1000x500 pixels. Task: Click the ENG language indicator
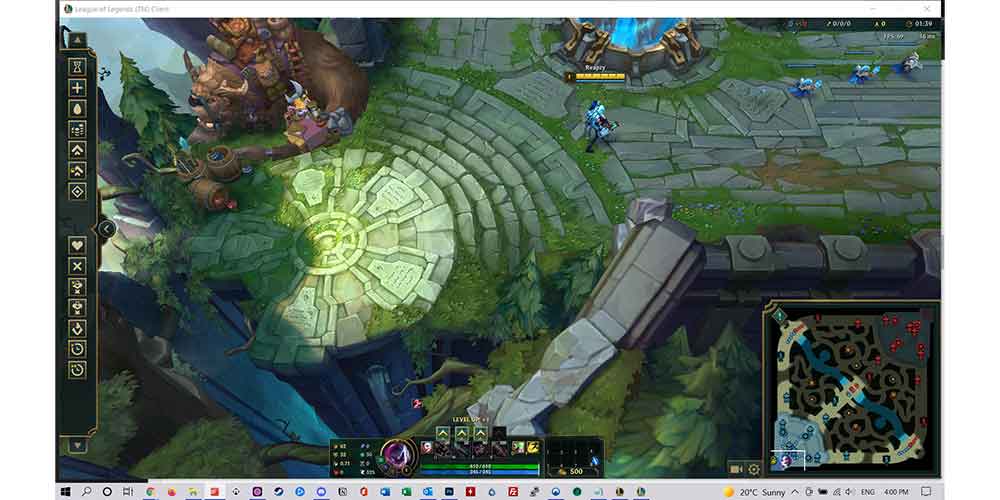click(x=868, y=492)
